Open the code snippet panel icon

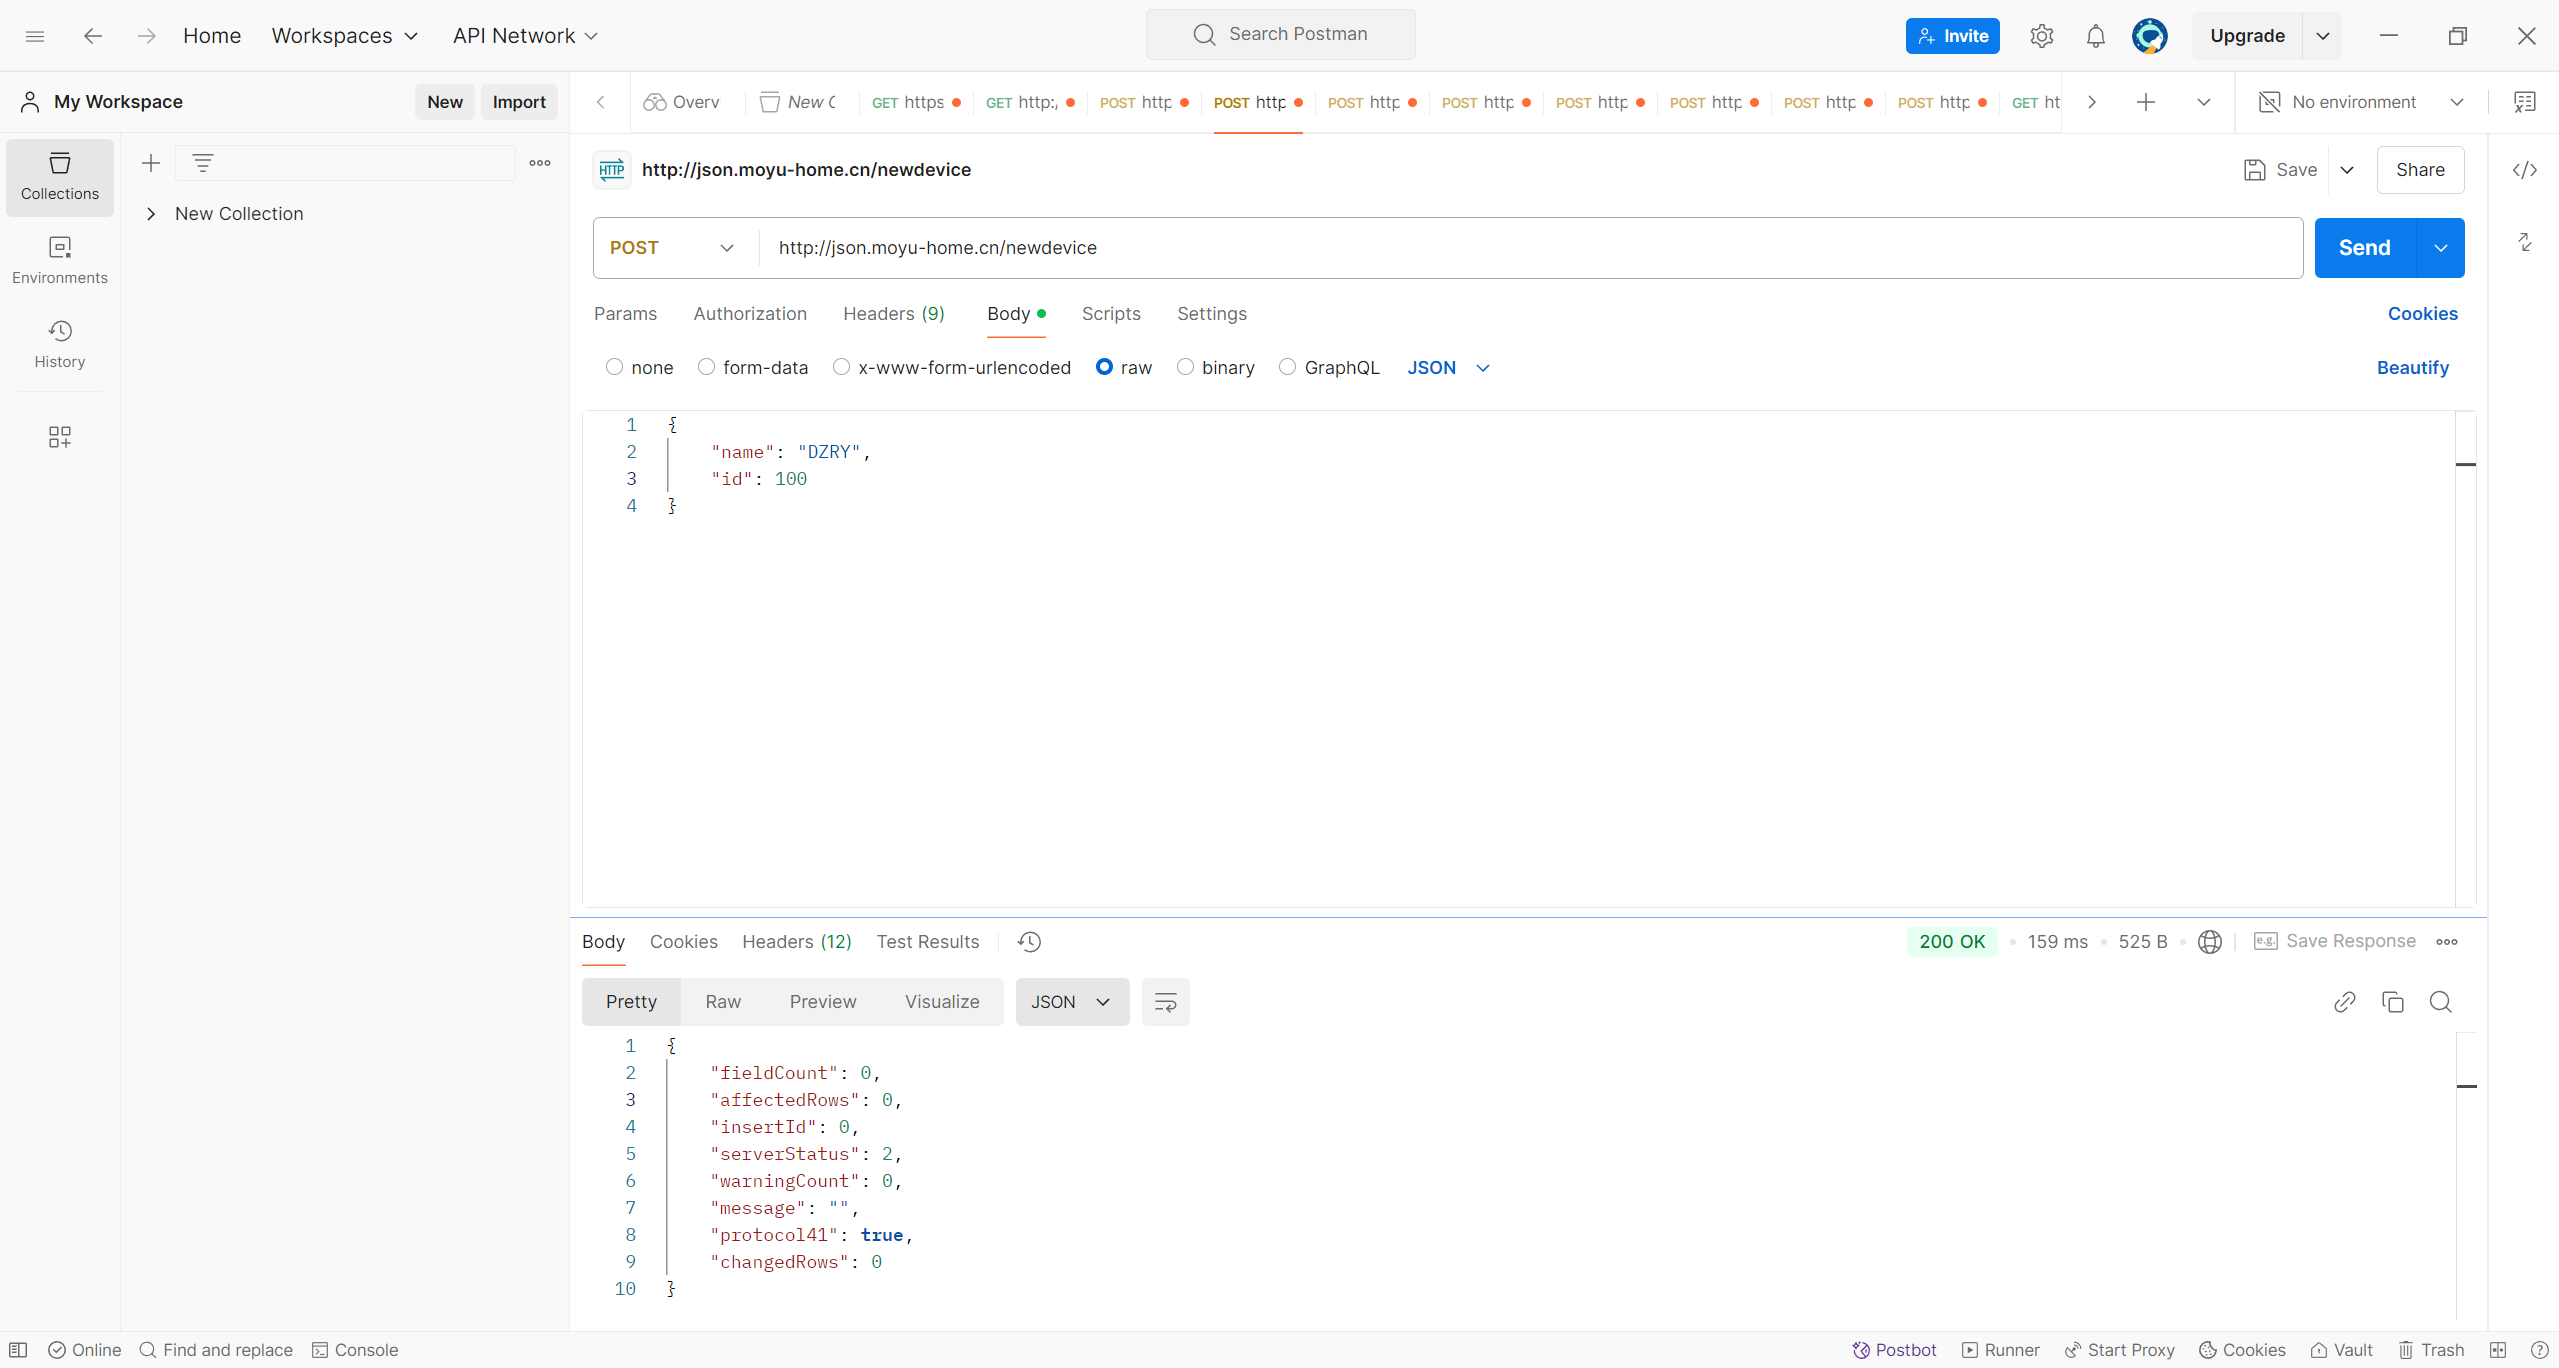[x=2525, y=170]
